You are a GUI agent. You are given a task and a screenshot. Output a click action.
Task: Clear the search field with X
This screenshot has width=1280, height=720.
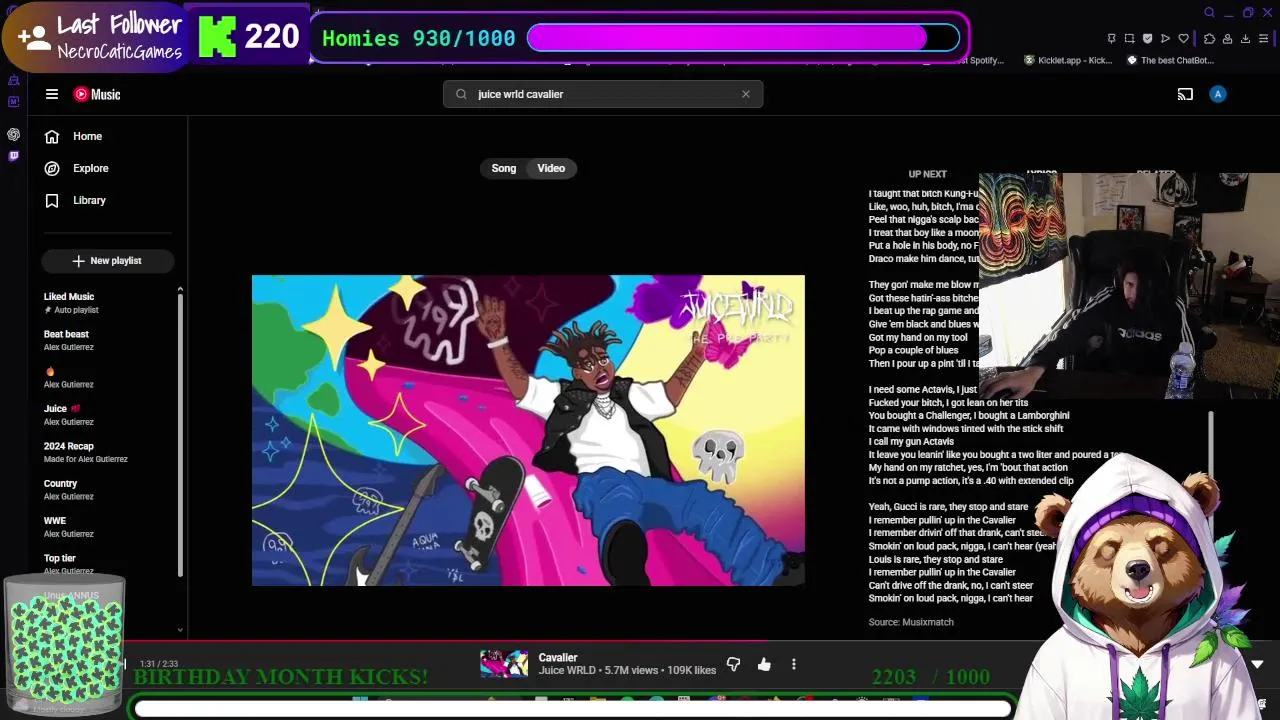(746, 94)
